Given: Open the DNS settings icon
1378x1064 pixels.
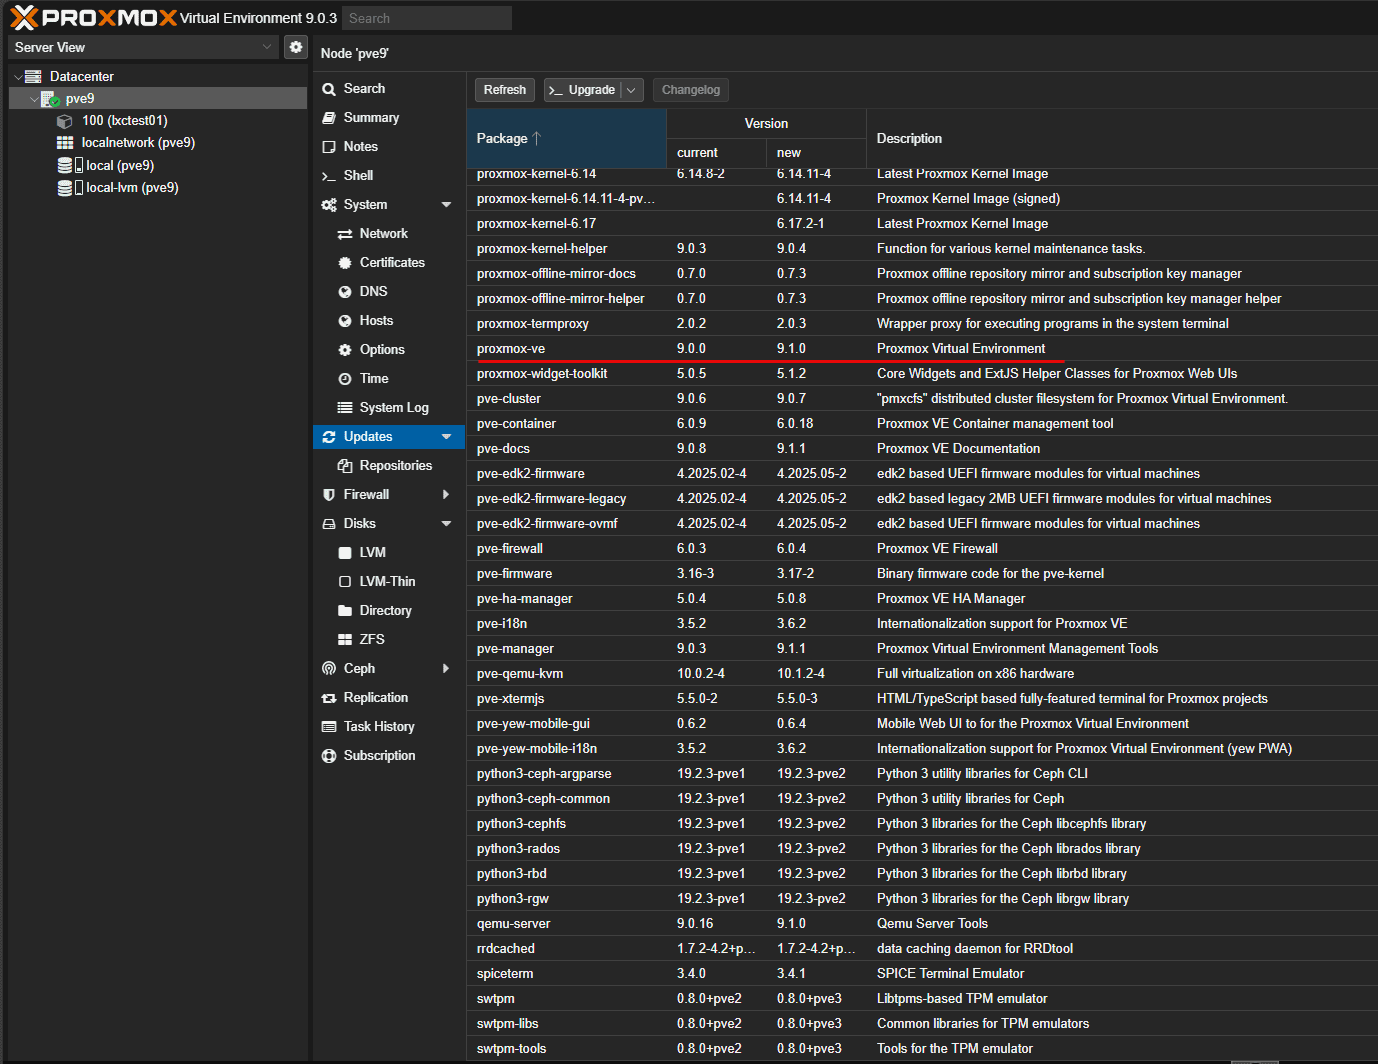Looking at the screenshot, I should point(345,291).
